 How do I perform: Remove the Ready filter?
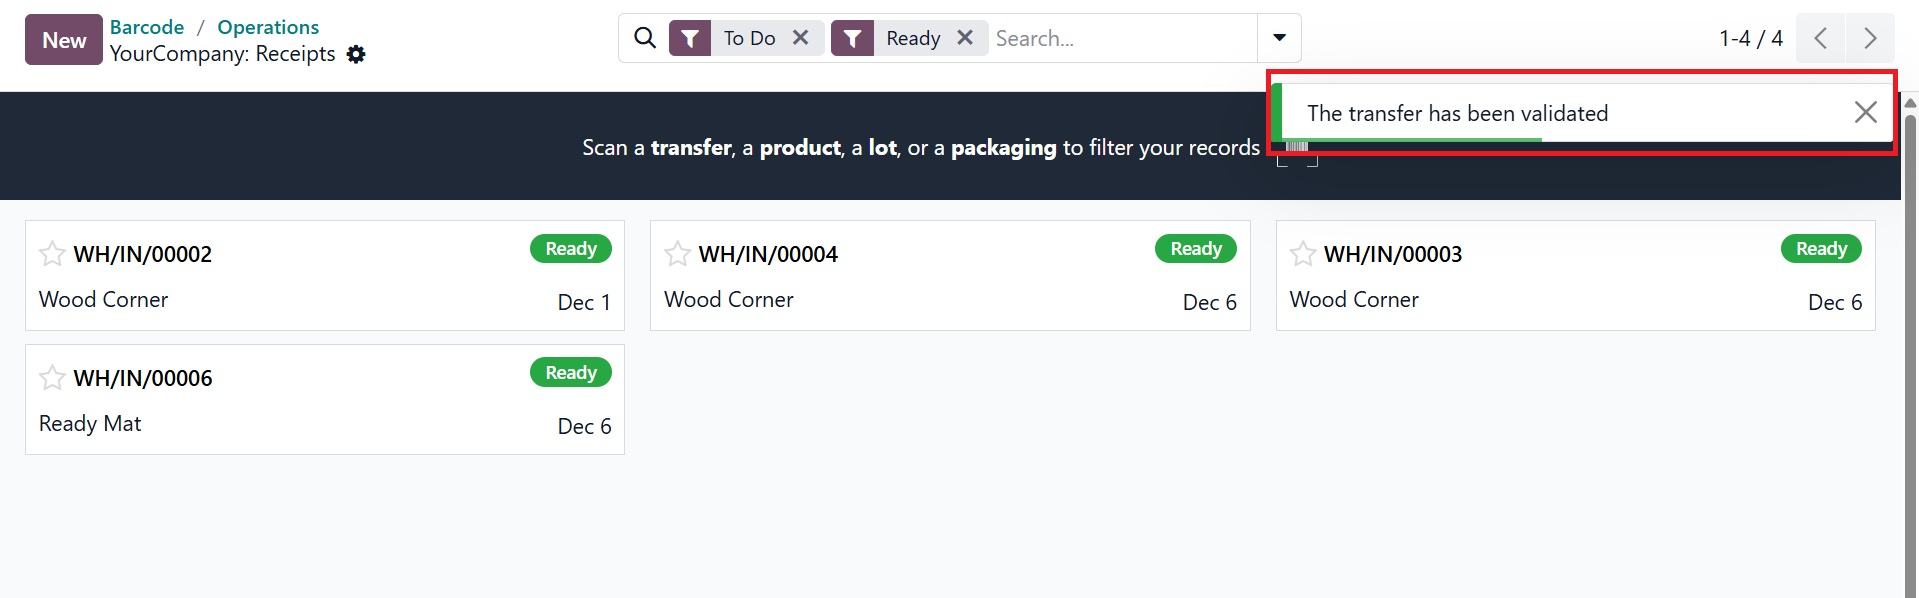coord(965,38)
